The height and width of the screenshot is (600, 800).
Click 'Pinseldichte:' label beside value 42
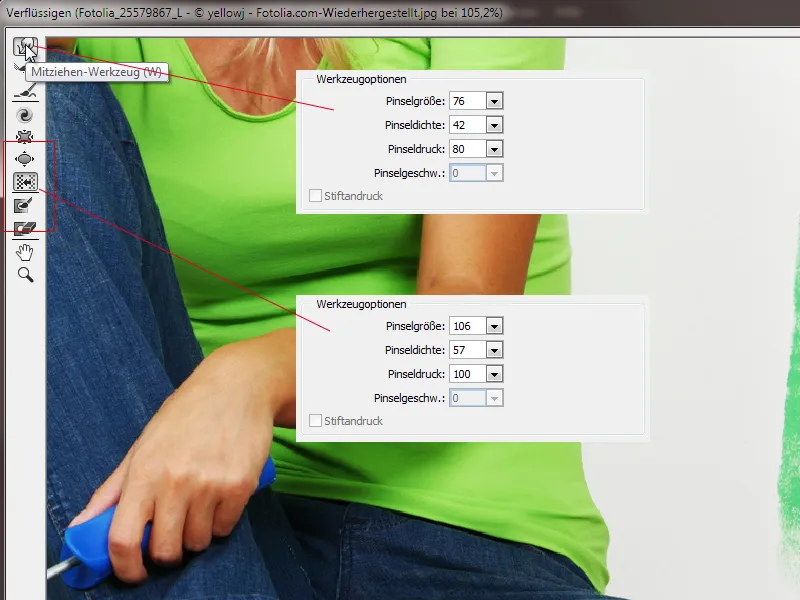pos(415,125)
